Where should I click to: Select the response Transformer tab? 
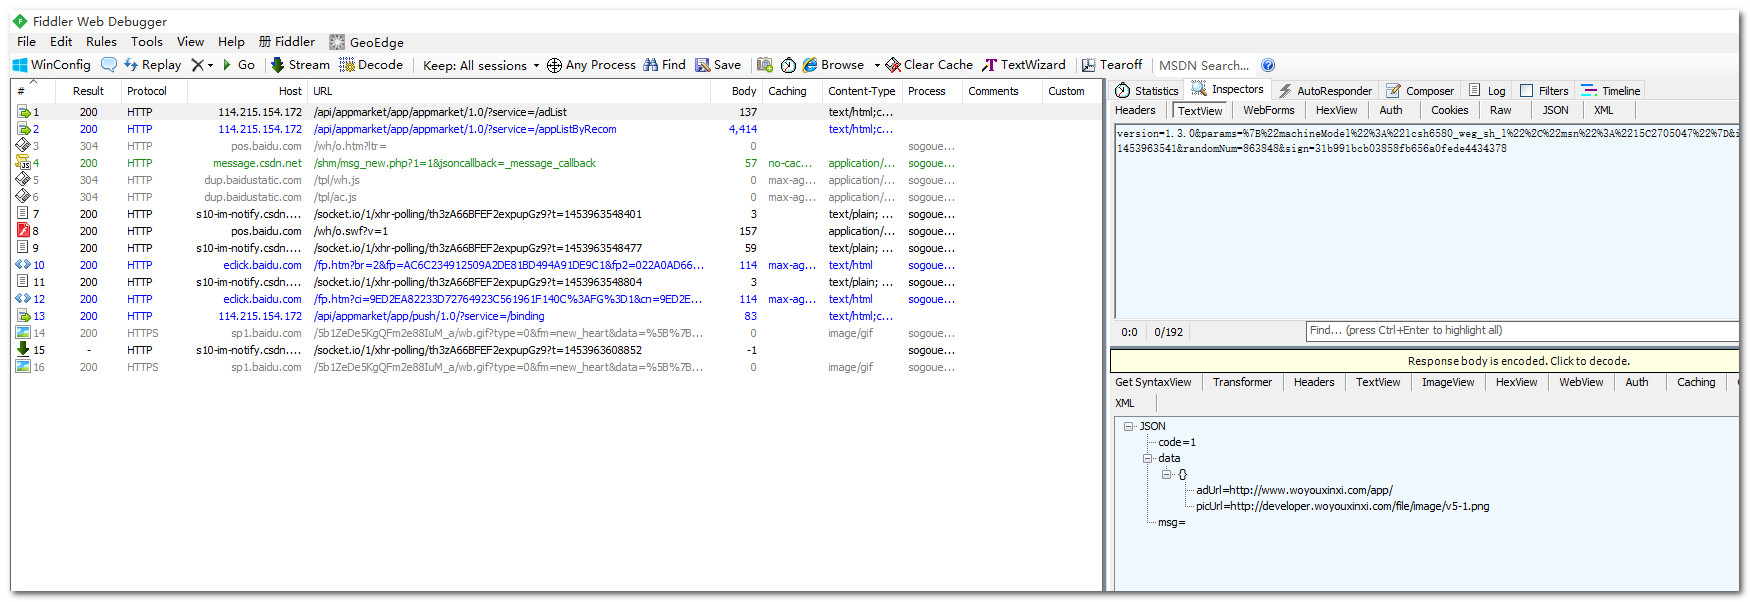click(1242, 383)
